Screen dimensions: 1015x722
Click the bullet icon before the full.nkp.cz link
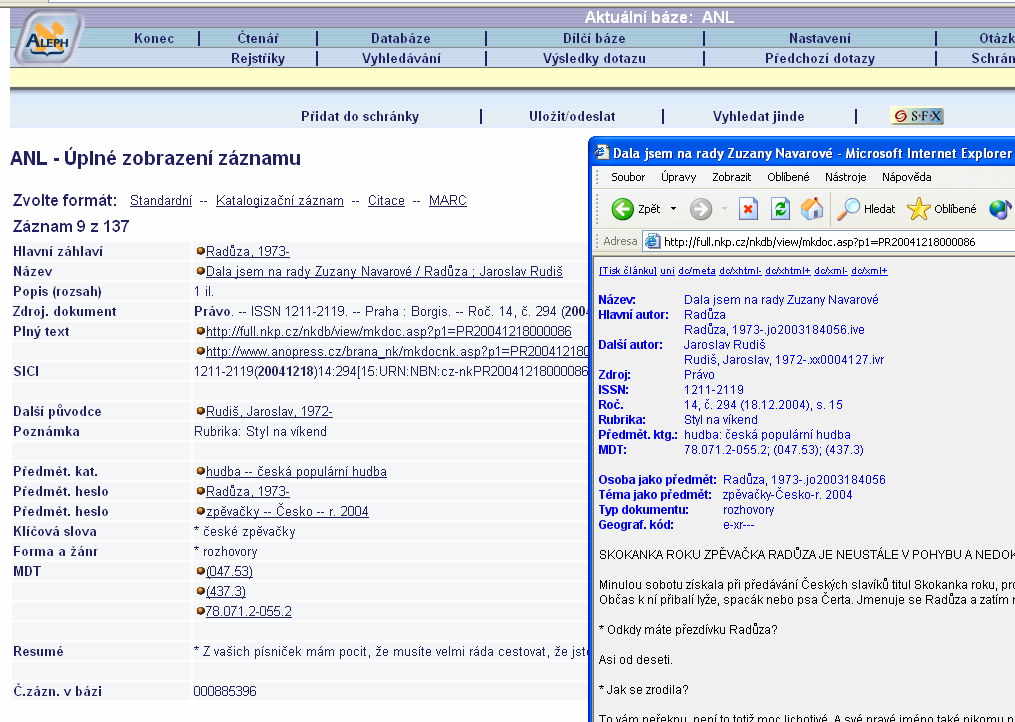[201, 332]
